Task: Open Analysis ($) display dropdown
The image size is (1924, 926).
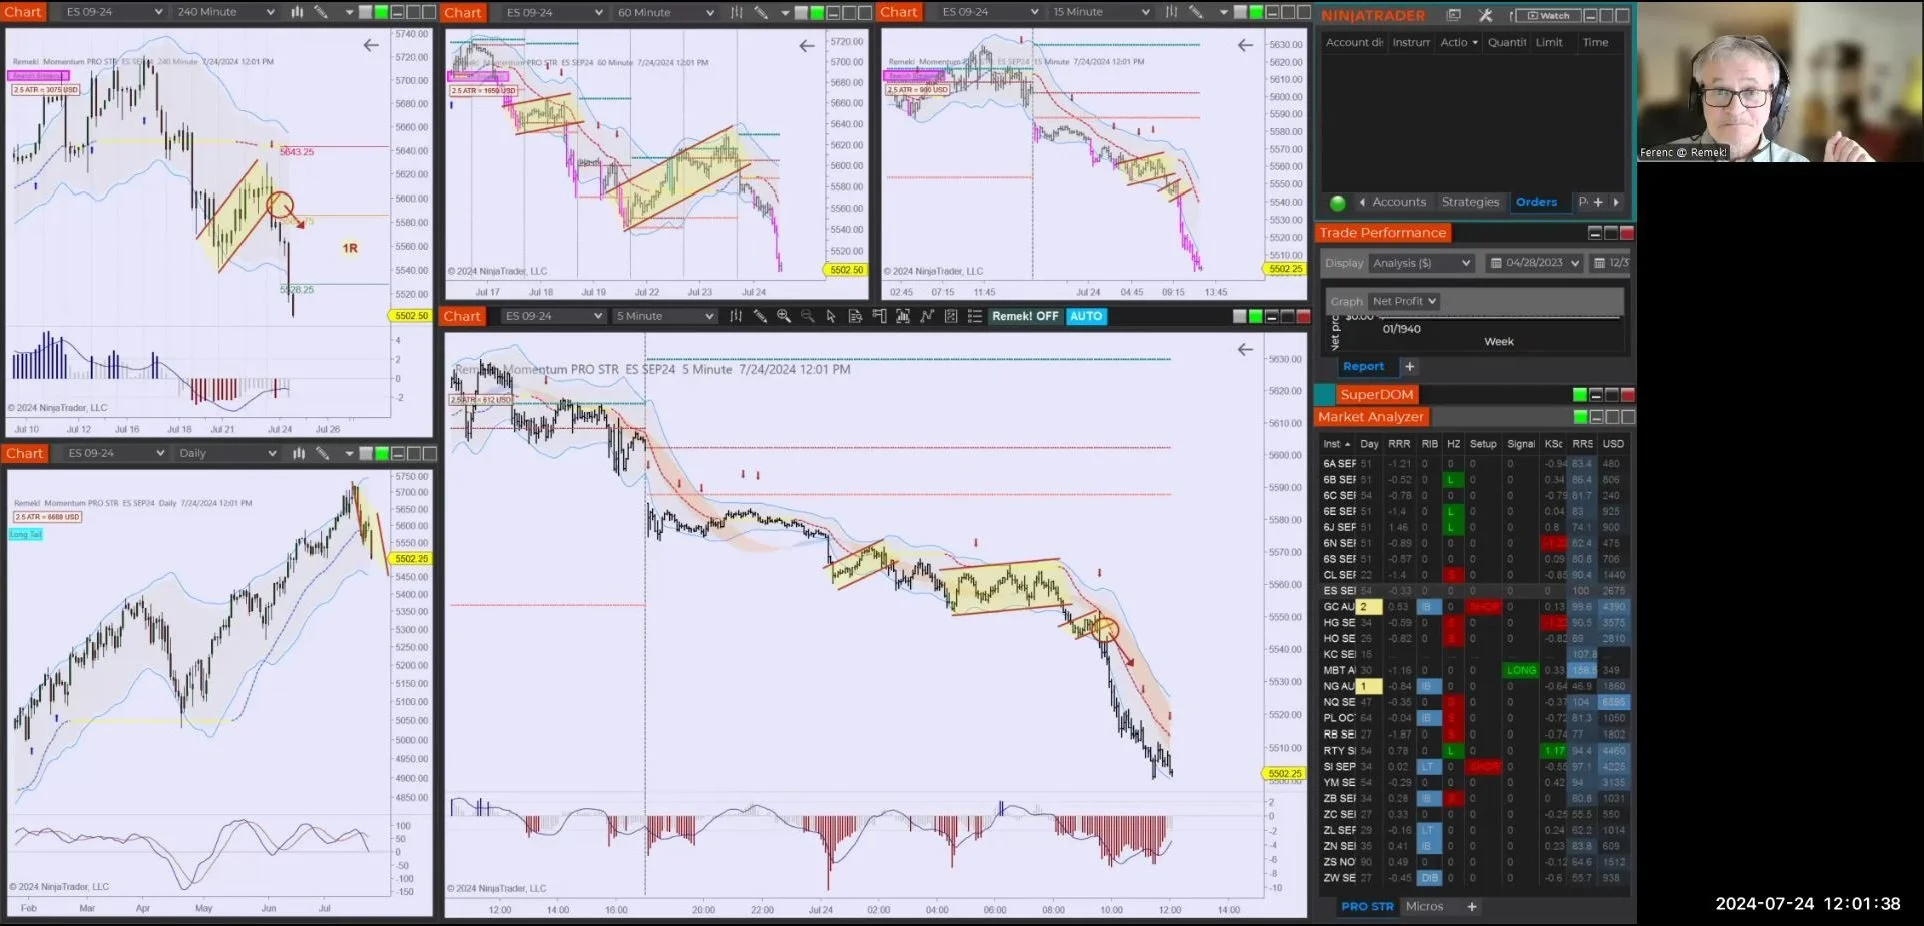Action: click(x=1421, y=263)
